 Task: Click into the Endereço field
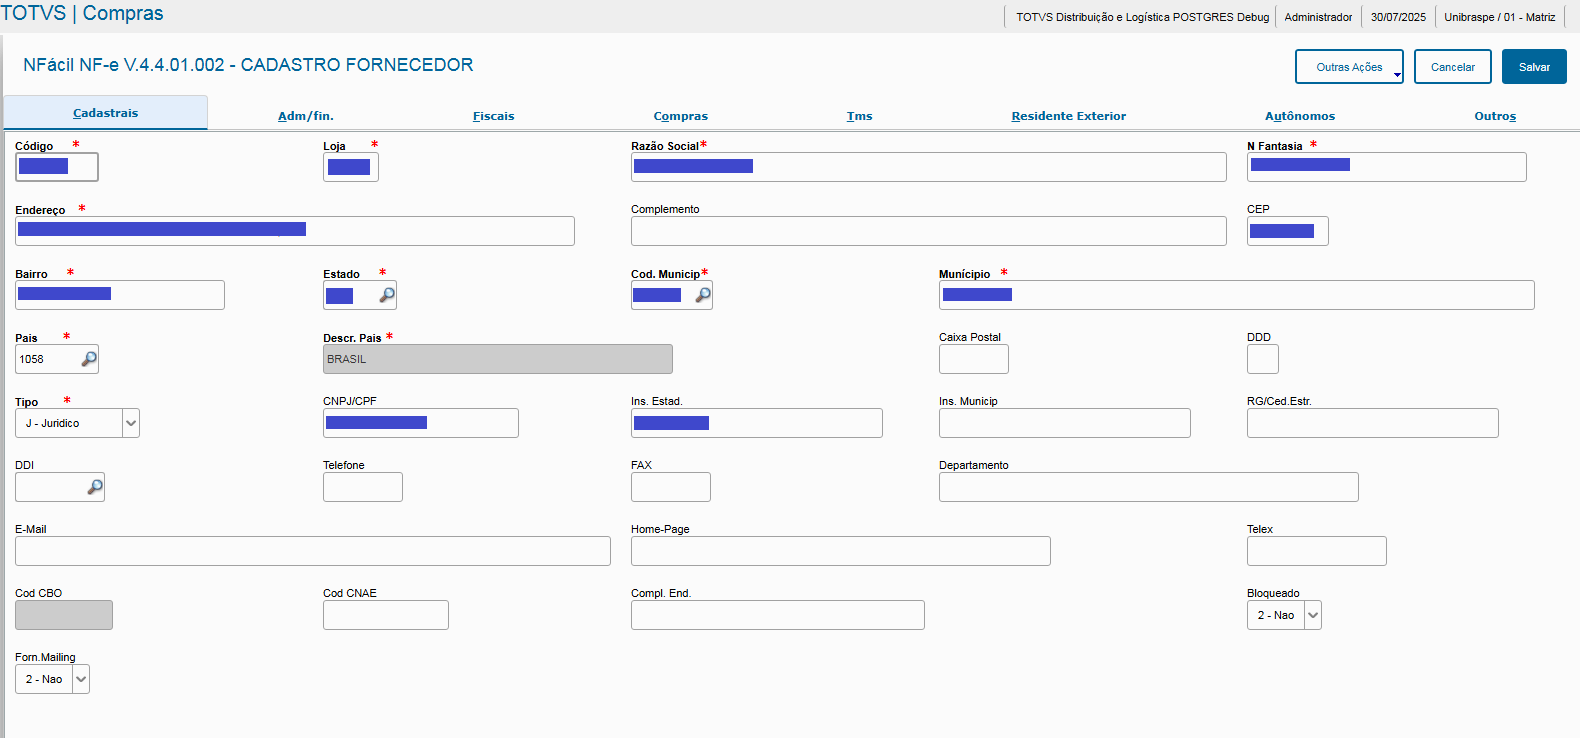point(295,231)
